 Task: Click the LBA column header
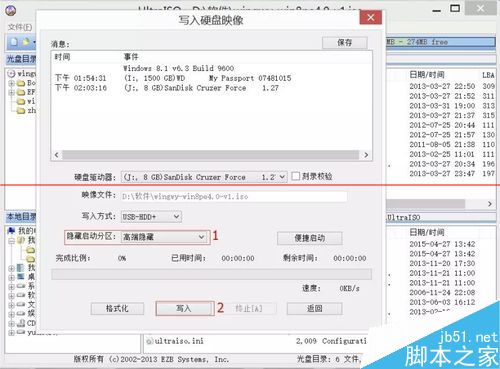pyautogui.click(x=488, y=75)
